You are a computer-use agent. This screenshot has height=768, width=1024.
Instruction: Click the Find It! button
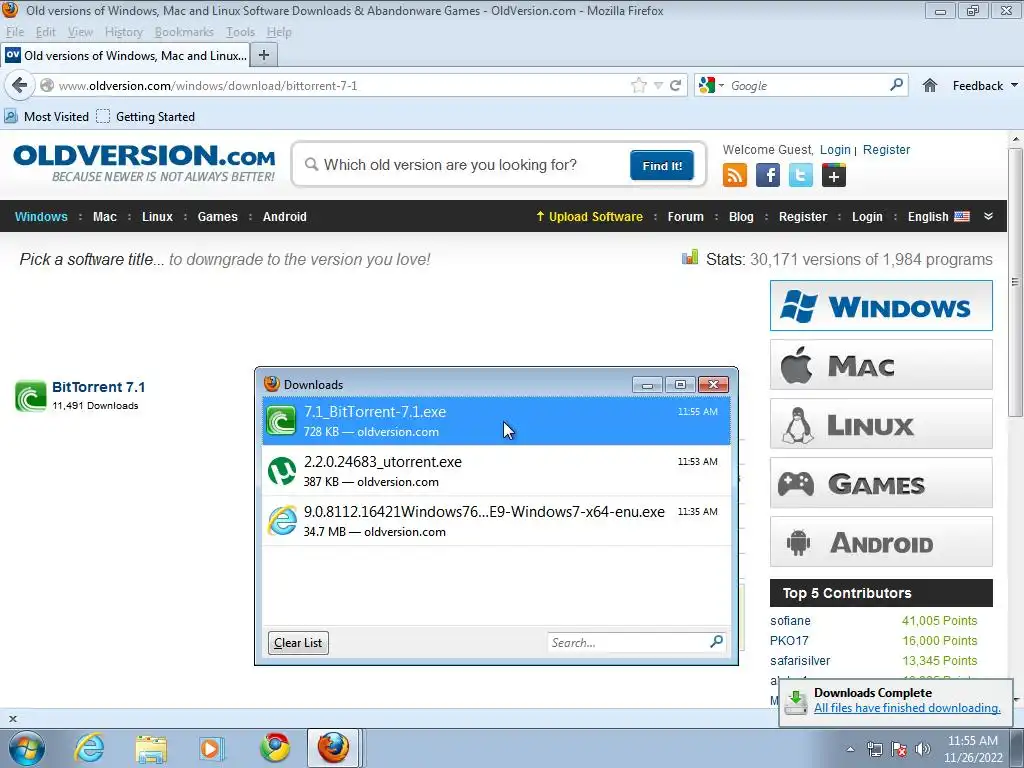[x=662, y=165]
